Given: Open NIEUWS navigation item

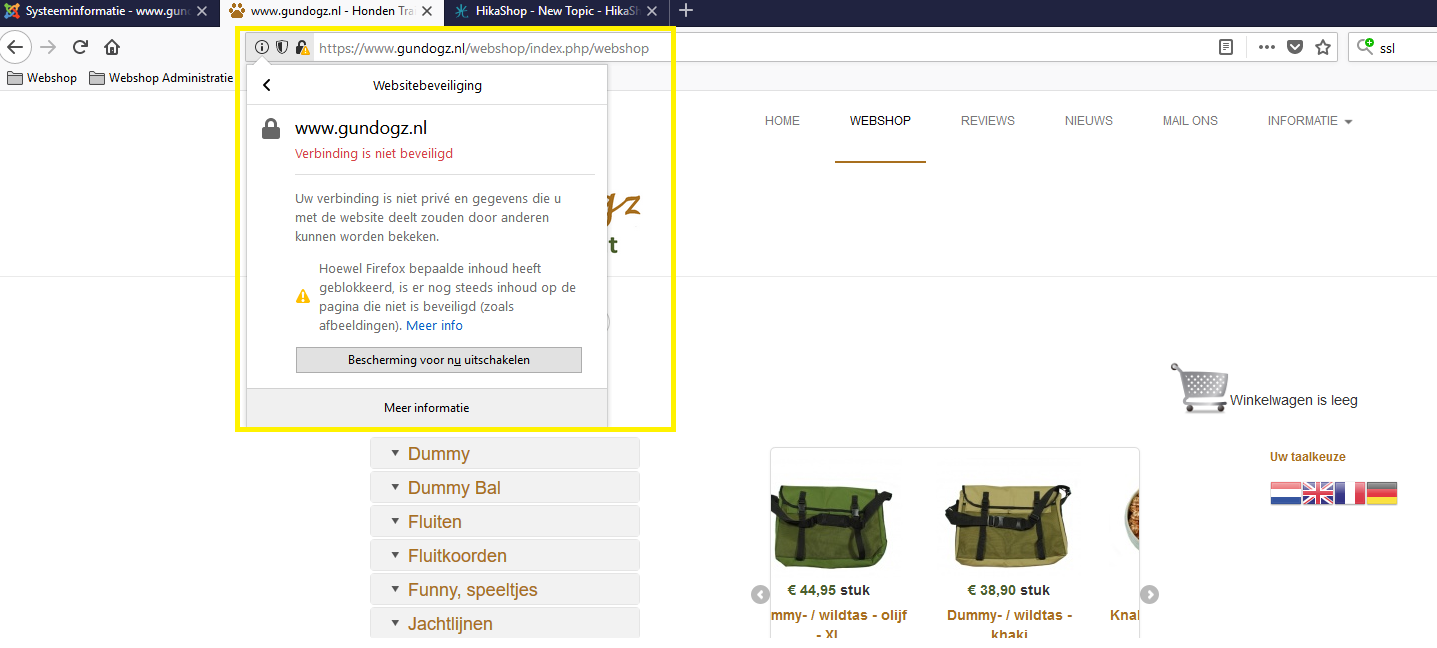Looking at the screenshot, I should pos(1089,121).
